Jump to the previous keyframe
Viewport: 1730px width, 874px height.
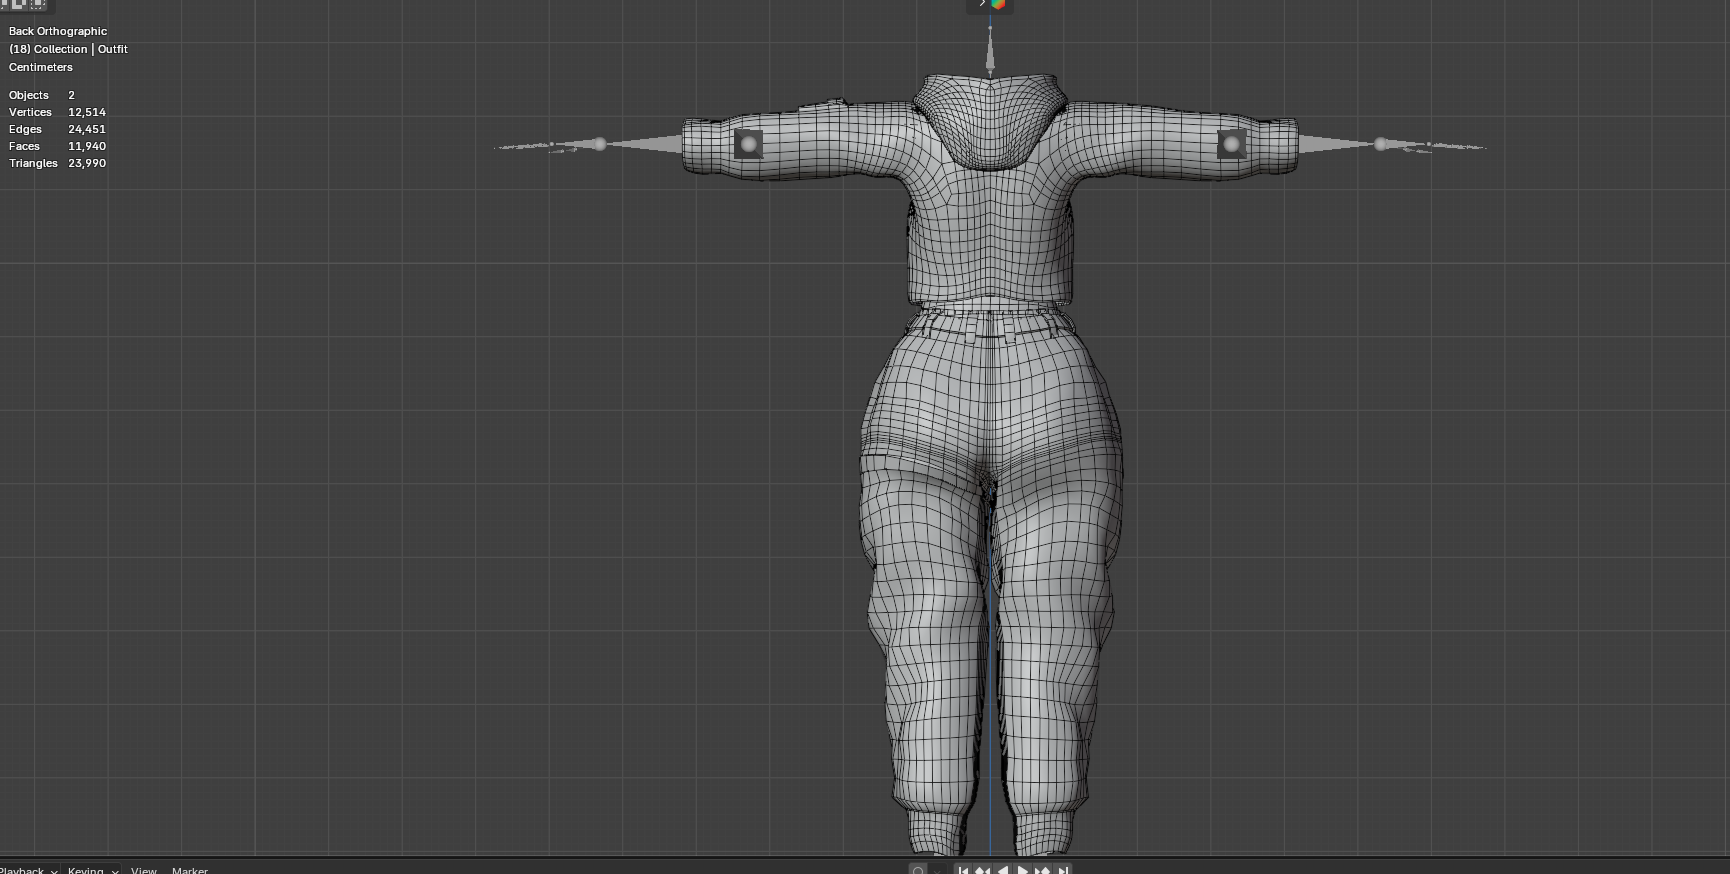[x=983, y=870]
